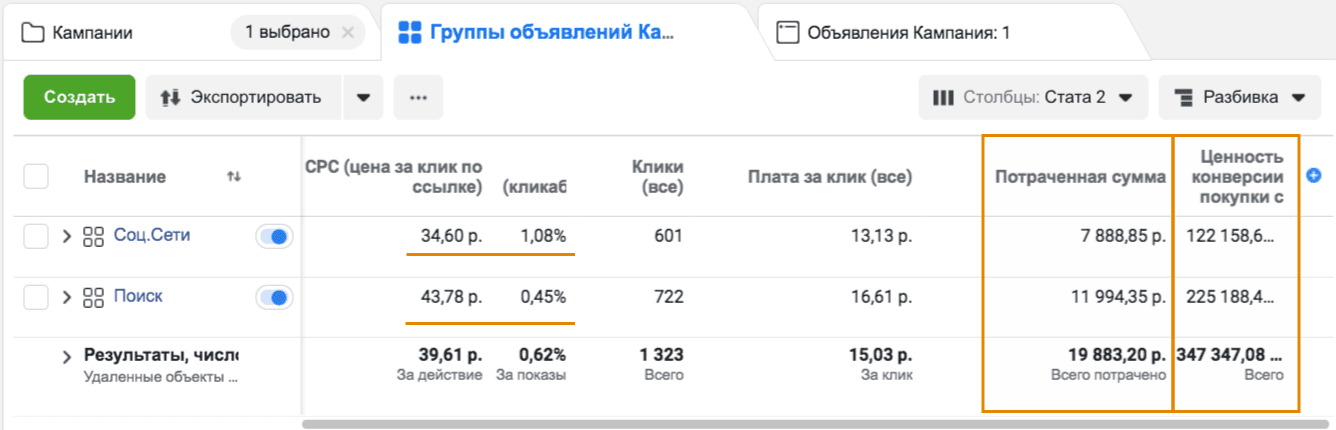1336x430 pixels.
Task: Open the Соц.Сети ad set link
Action: 152,236
